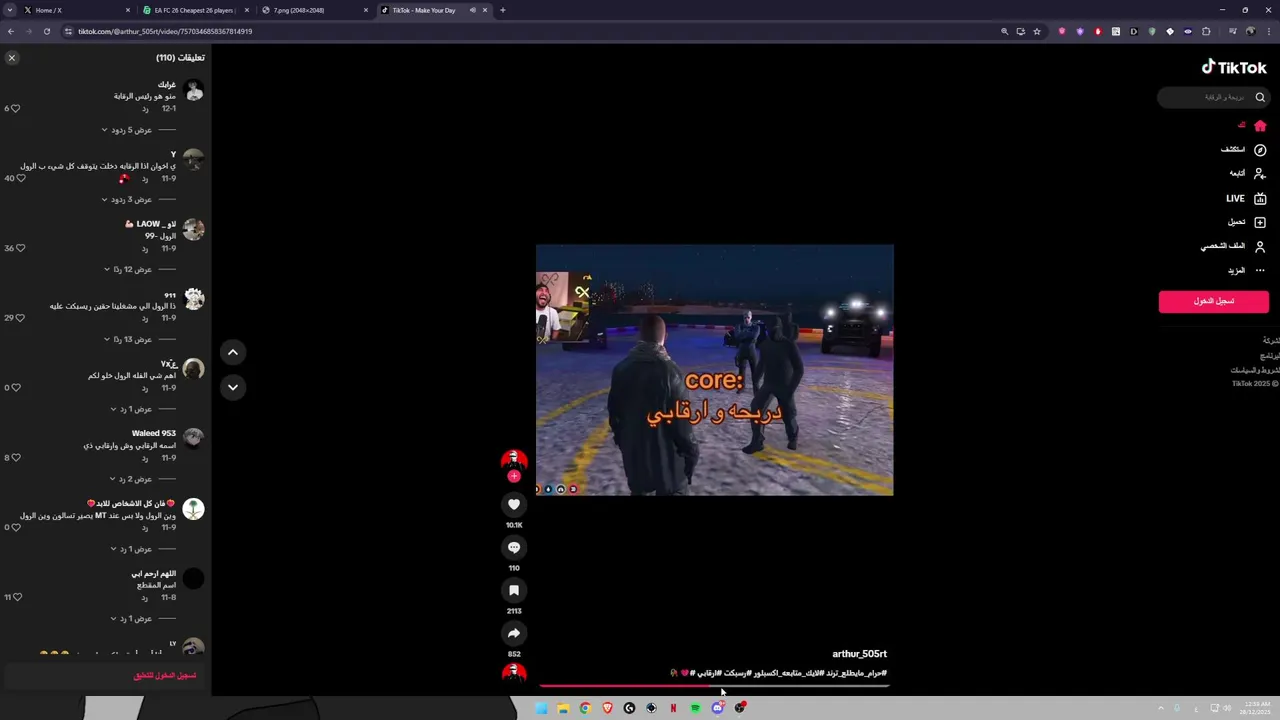Like the comment by غرابك
1280x720 pixels.
pos(15,108)
